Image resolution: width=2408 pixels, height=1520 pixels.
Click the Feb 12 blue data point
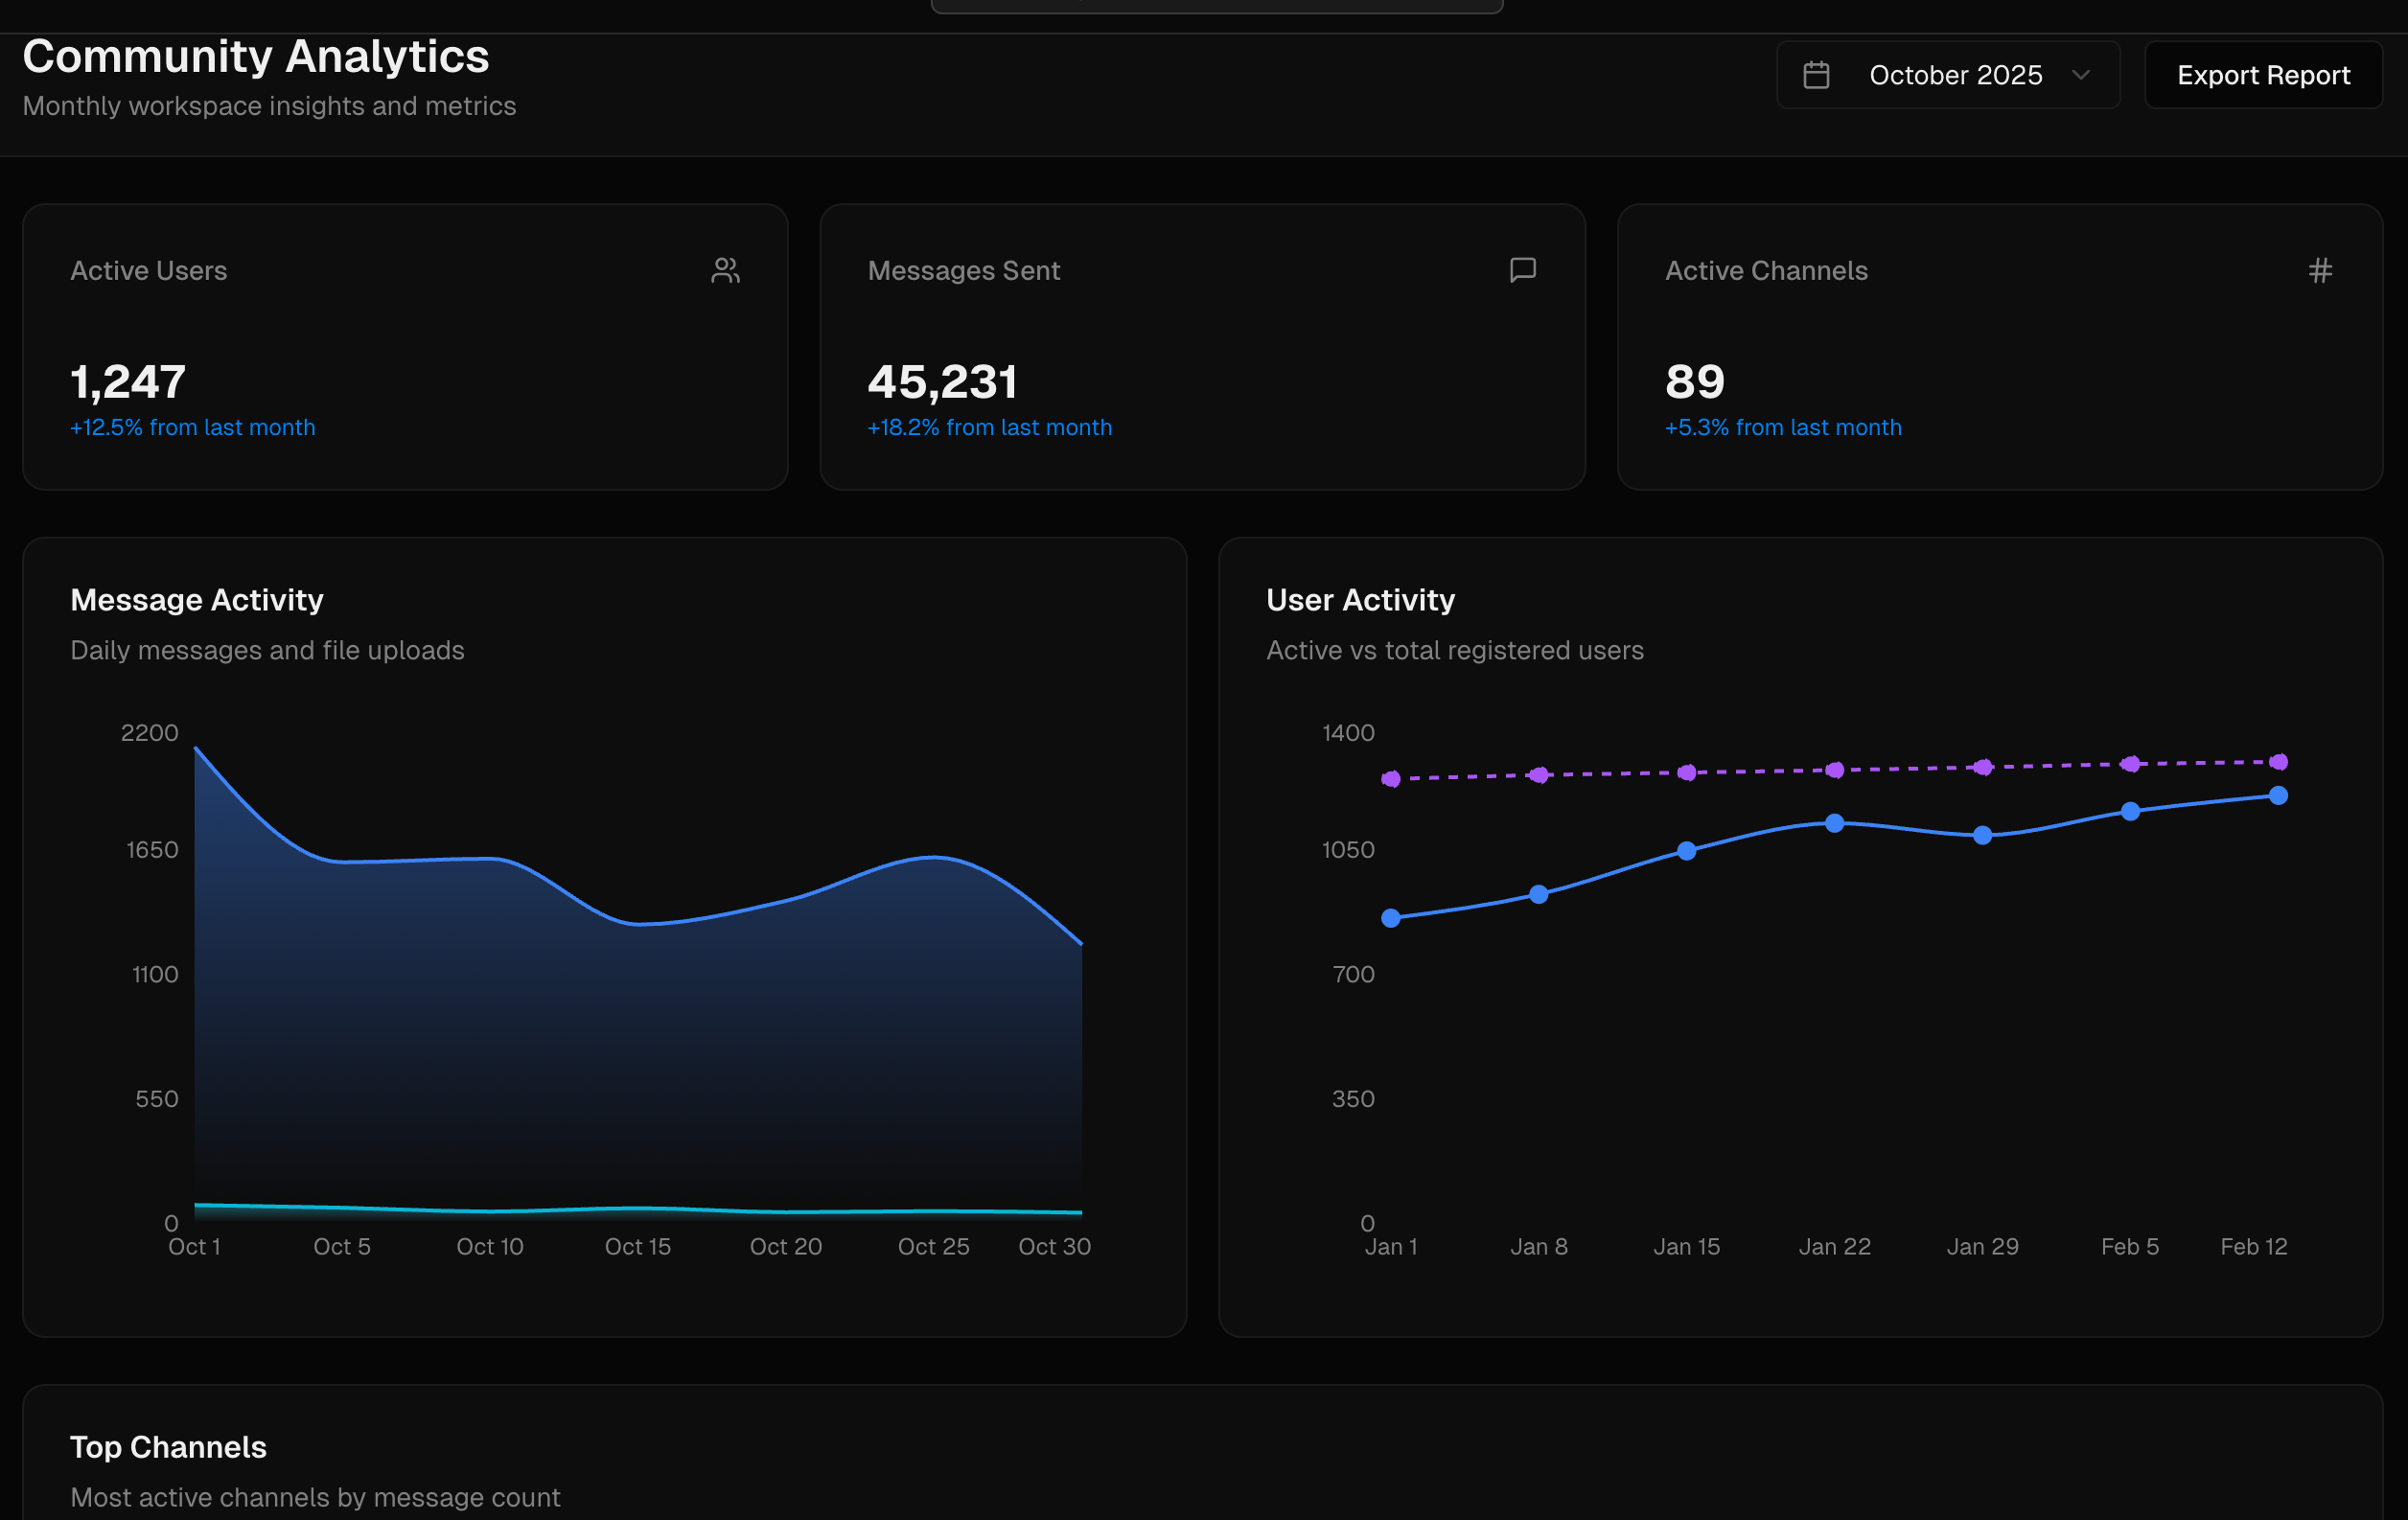2278,796
